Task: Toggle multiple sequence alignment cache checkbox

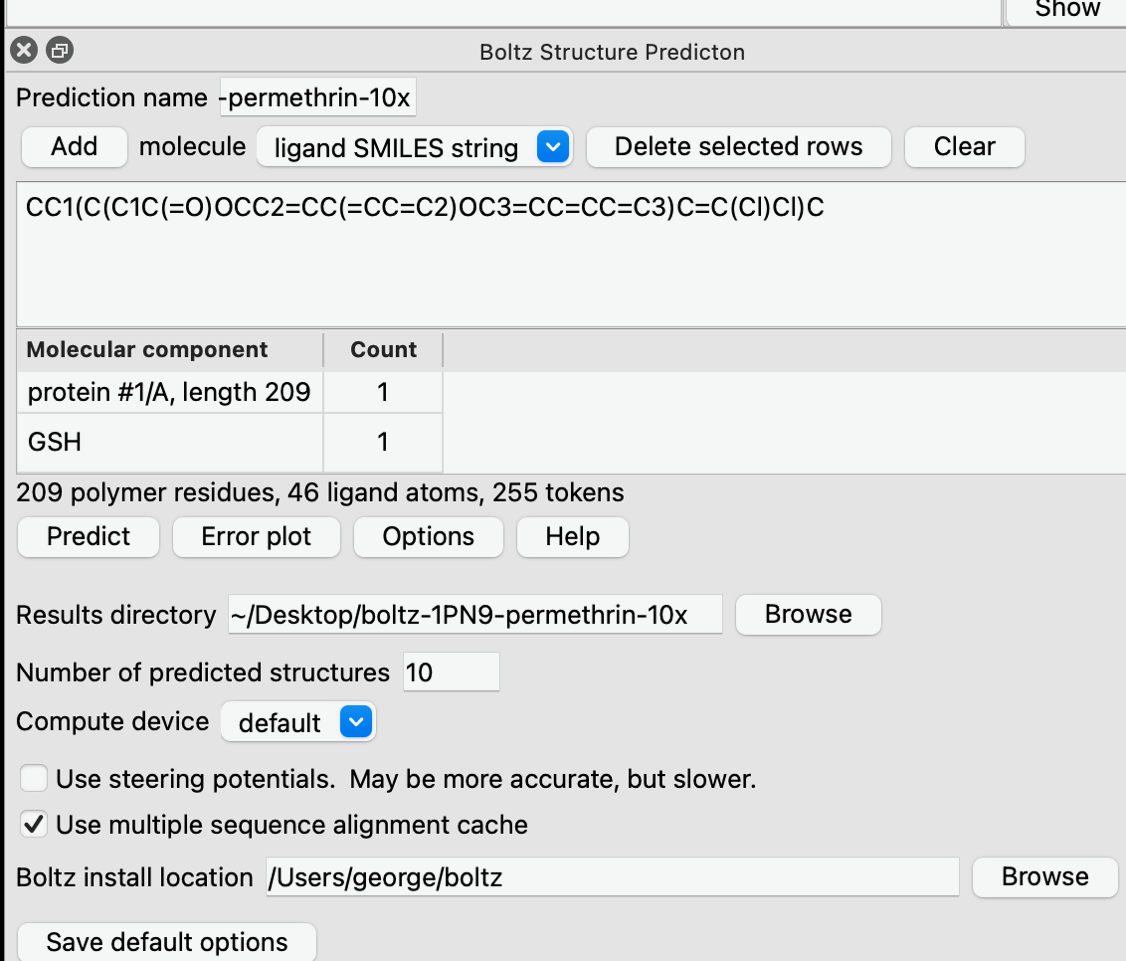Action: tap(34, 825)
